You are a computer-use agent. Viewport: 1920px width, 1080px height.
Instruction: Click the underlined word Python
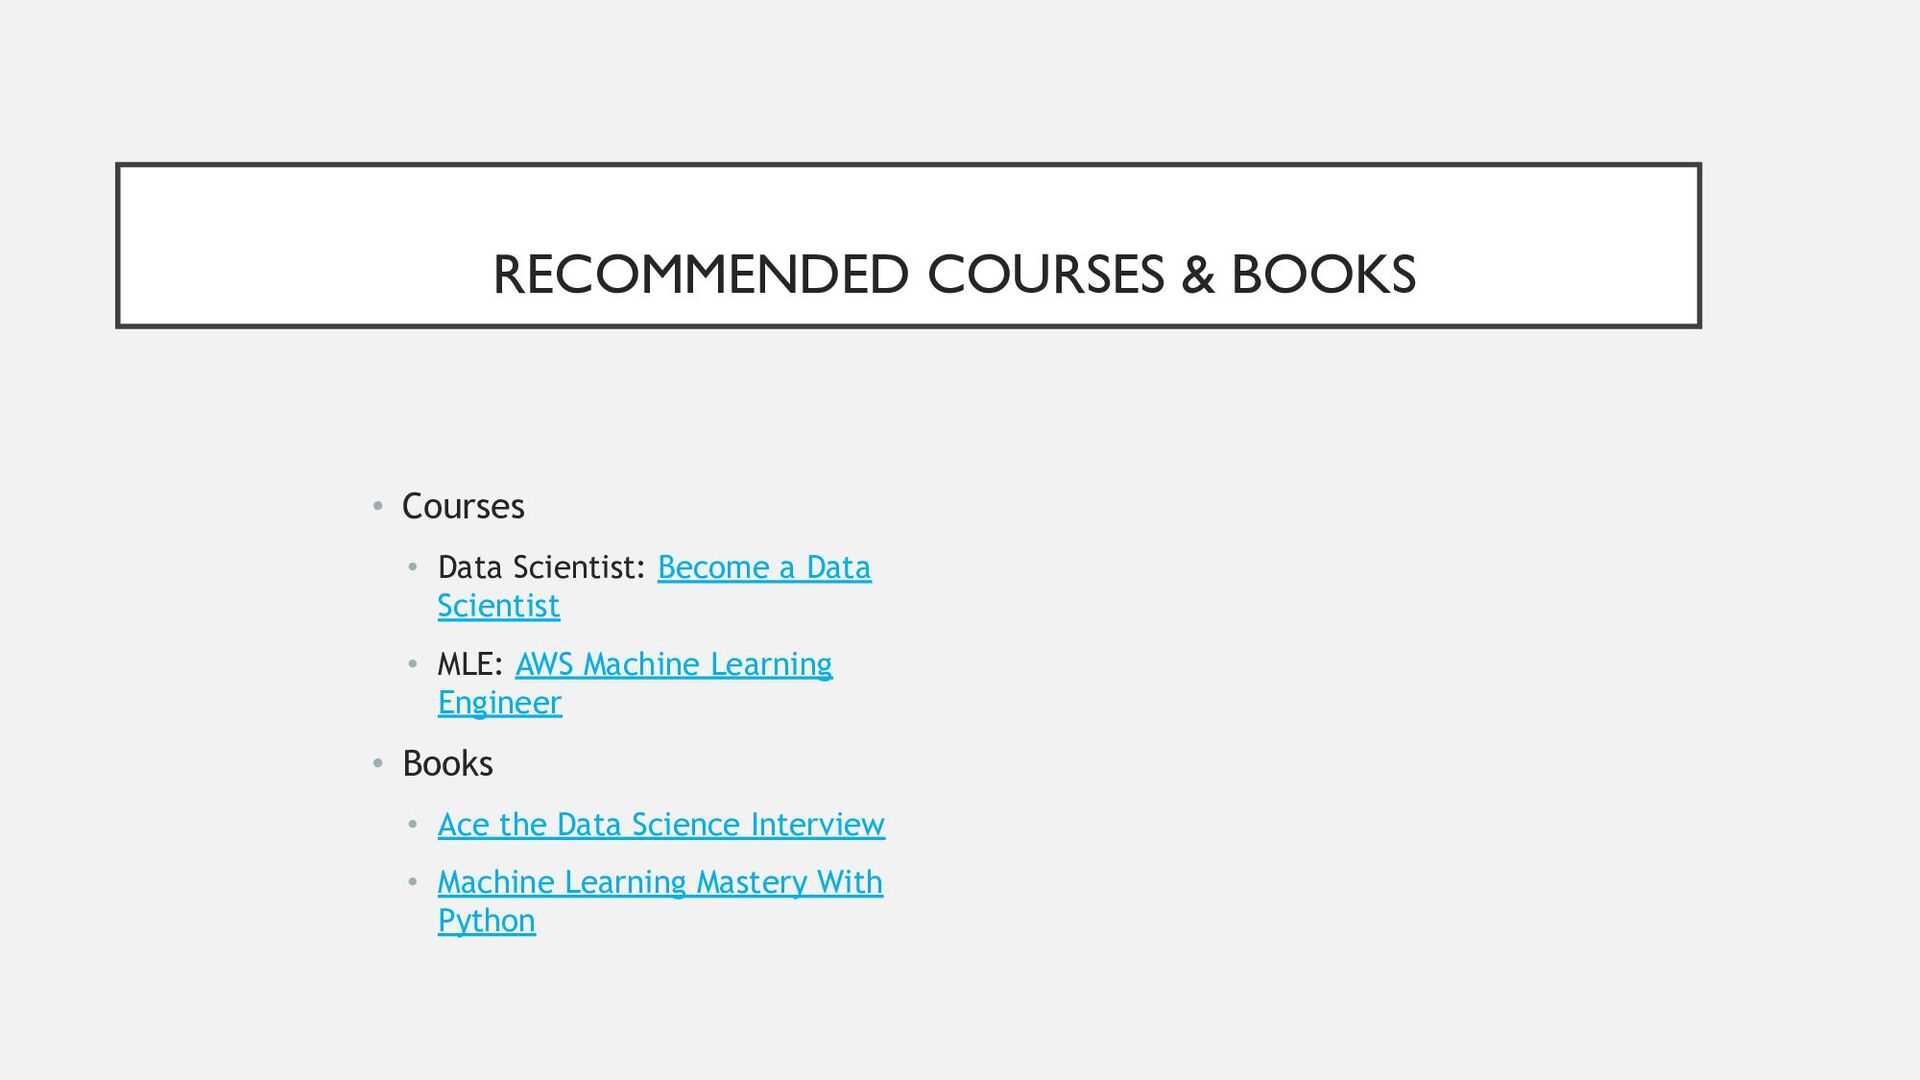click(x=486, y=921)
